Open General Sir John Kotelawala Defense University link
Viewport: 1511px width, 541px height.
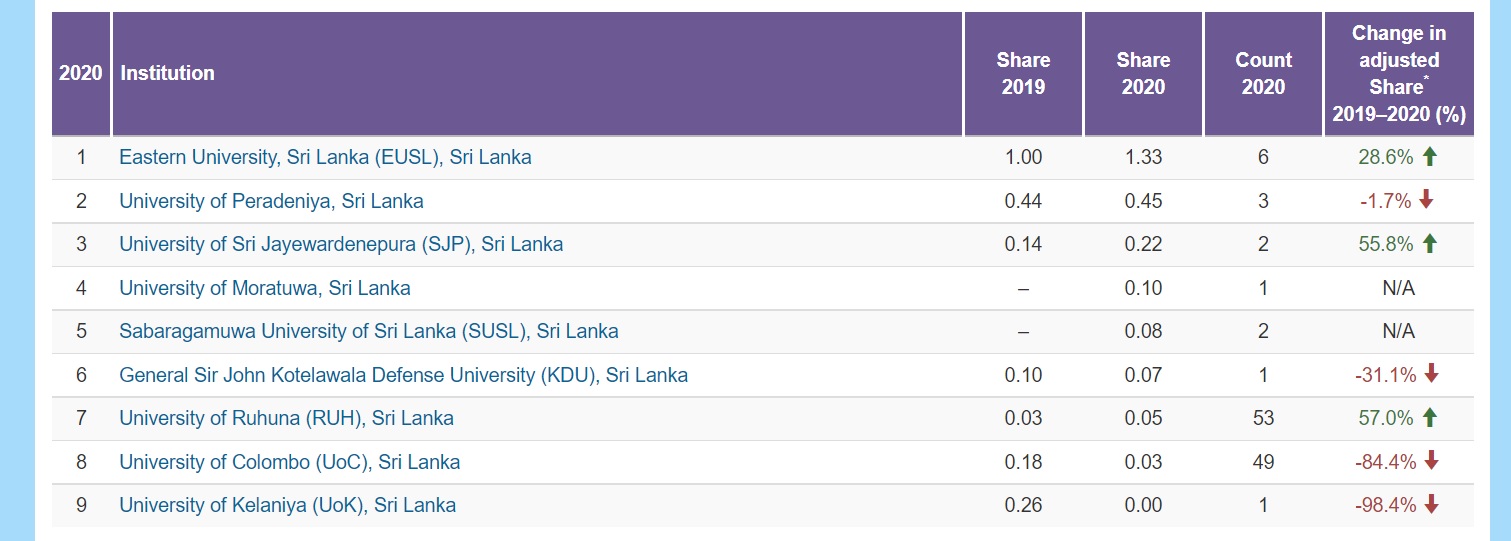(x=403, y=375)
